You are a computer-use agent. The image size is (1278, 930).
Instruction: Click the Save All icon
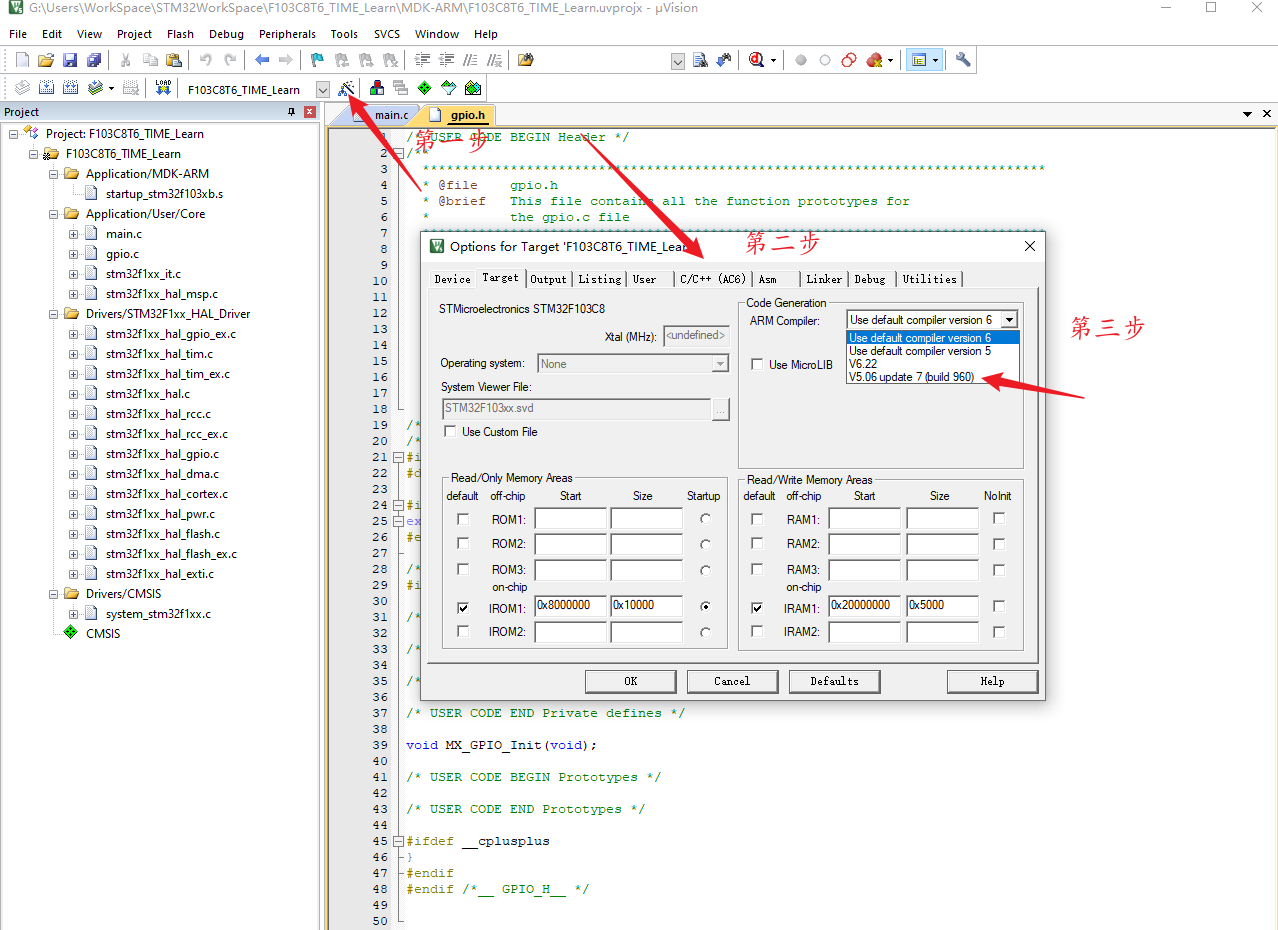point(93,60)
